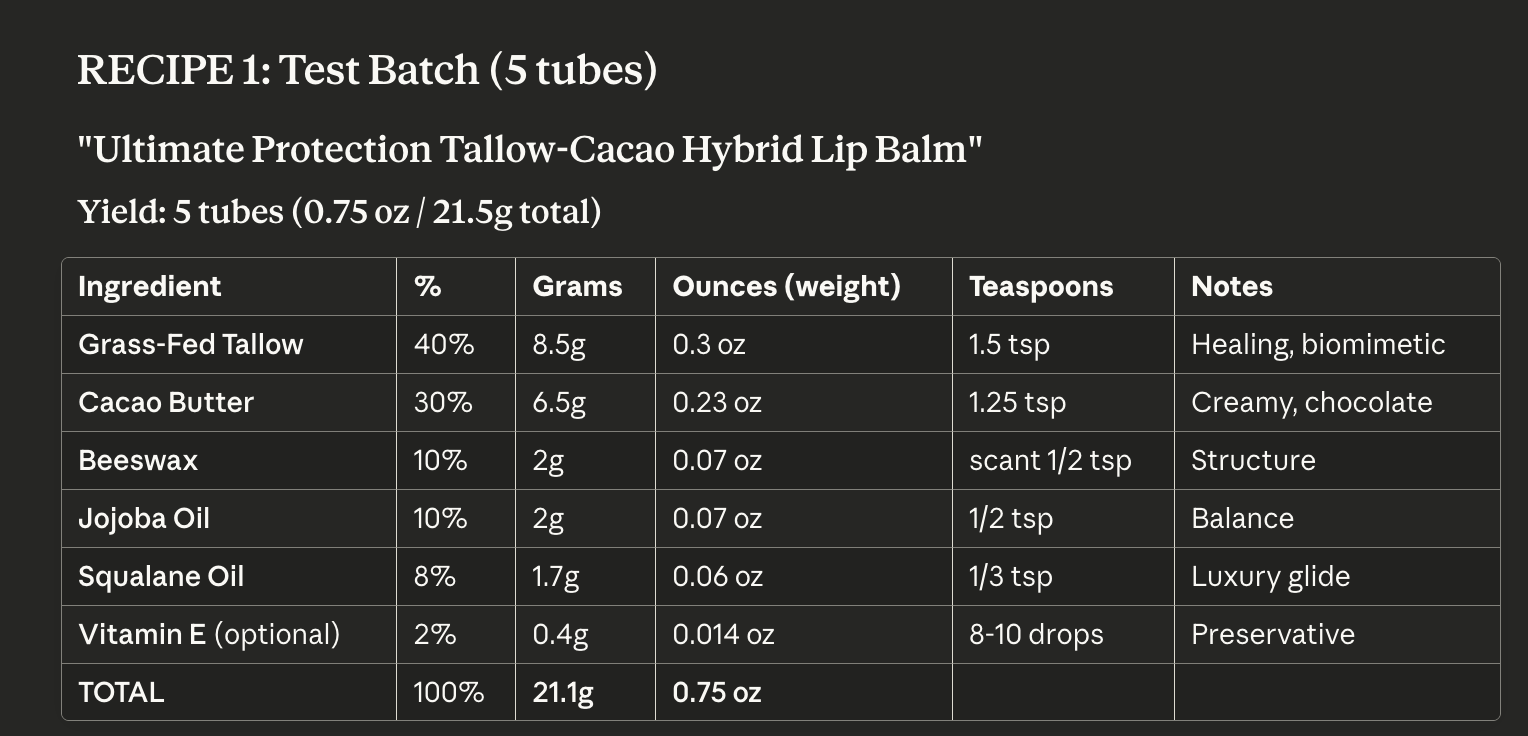Select the Squalane Oil row label

click(161, 577)
